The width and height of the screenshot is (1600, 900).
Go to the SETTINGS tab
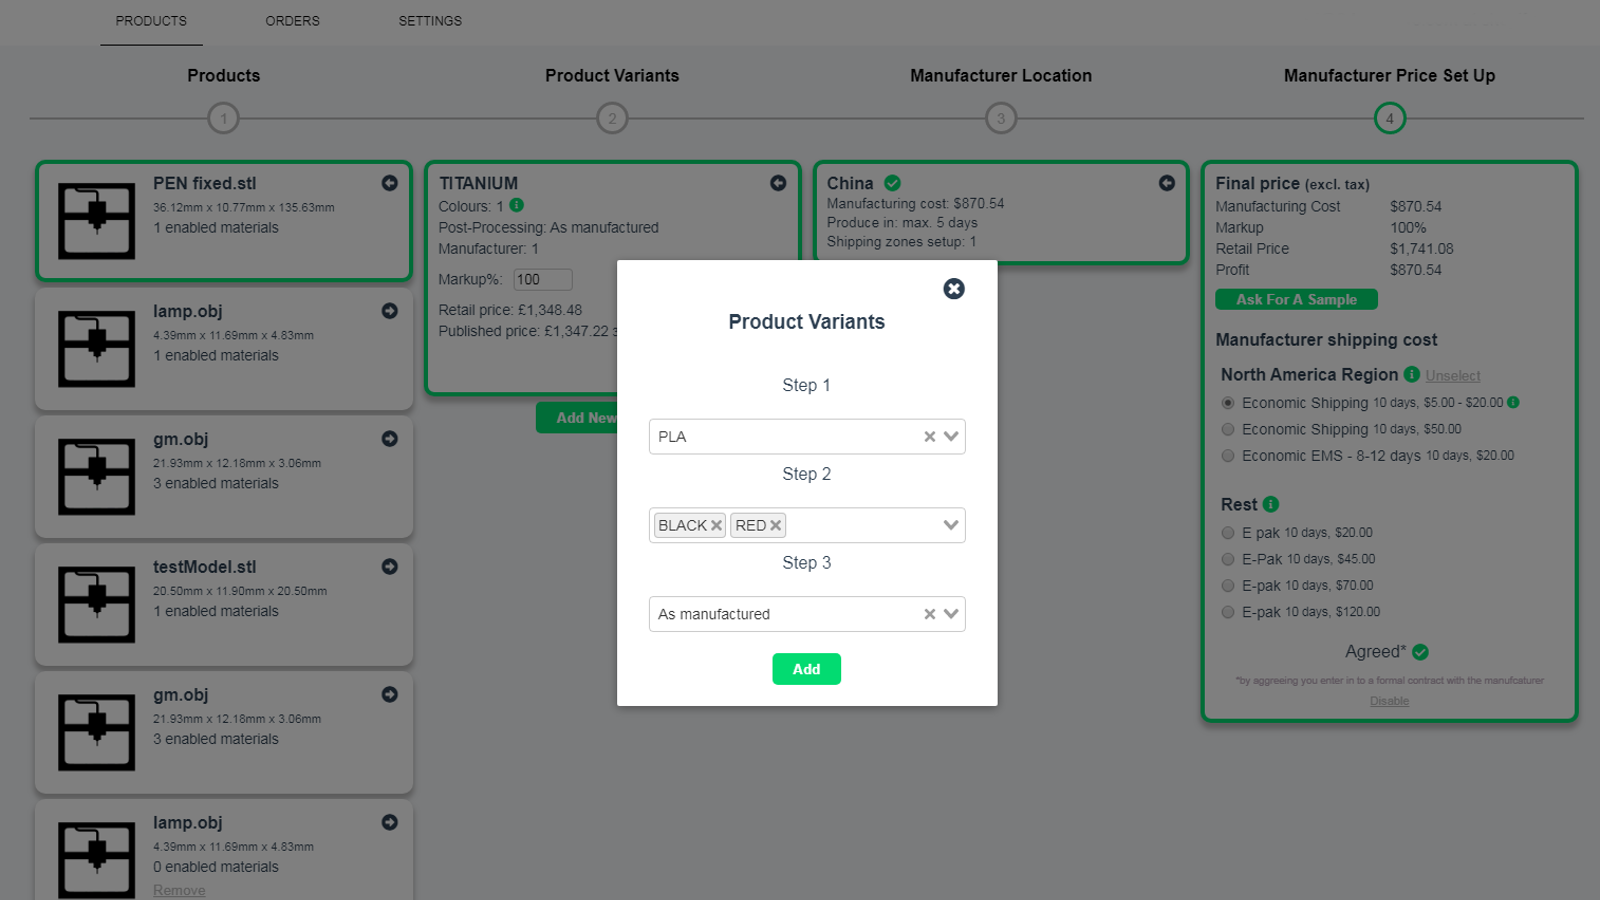click(x=430, y=21)
